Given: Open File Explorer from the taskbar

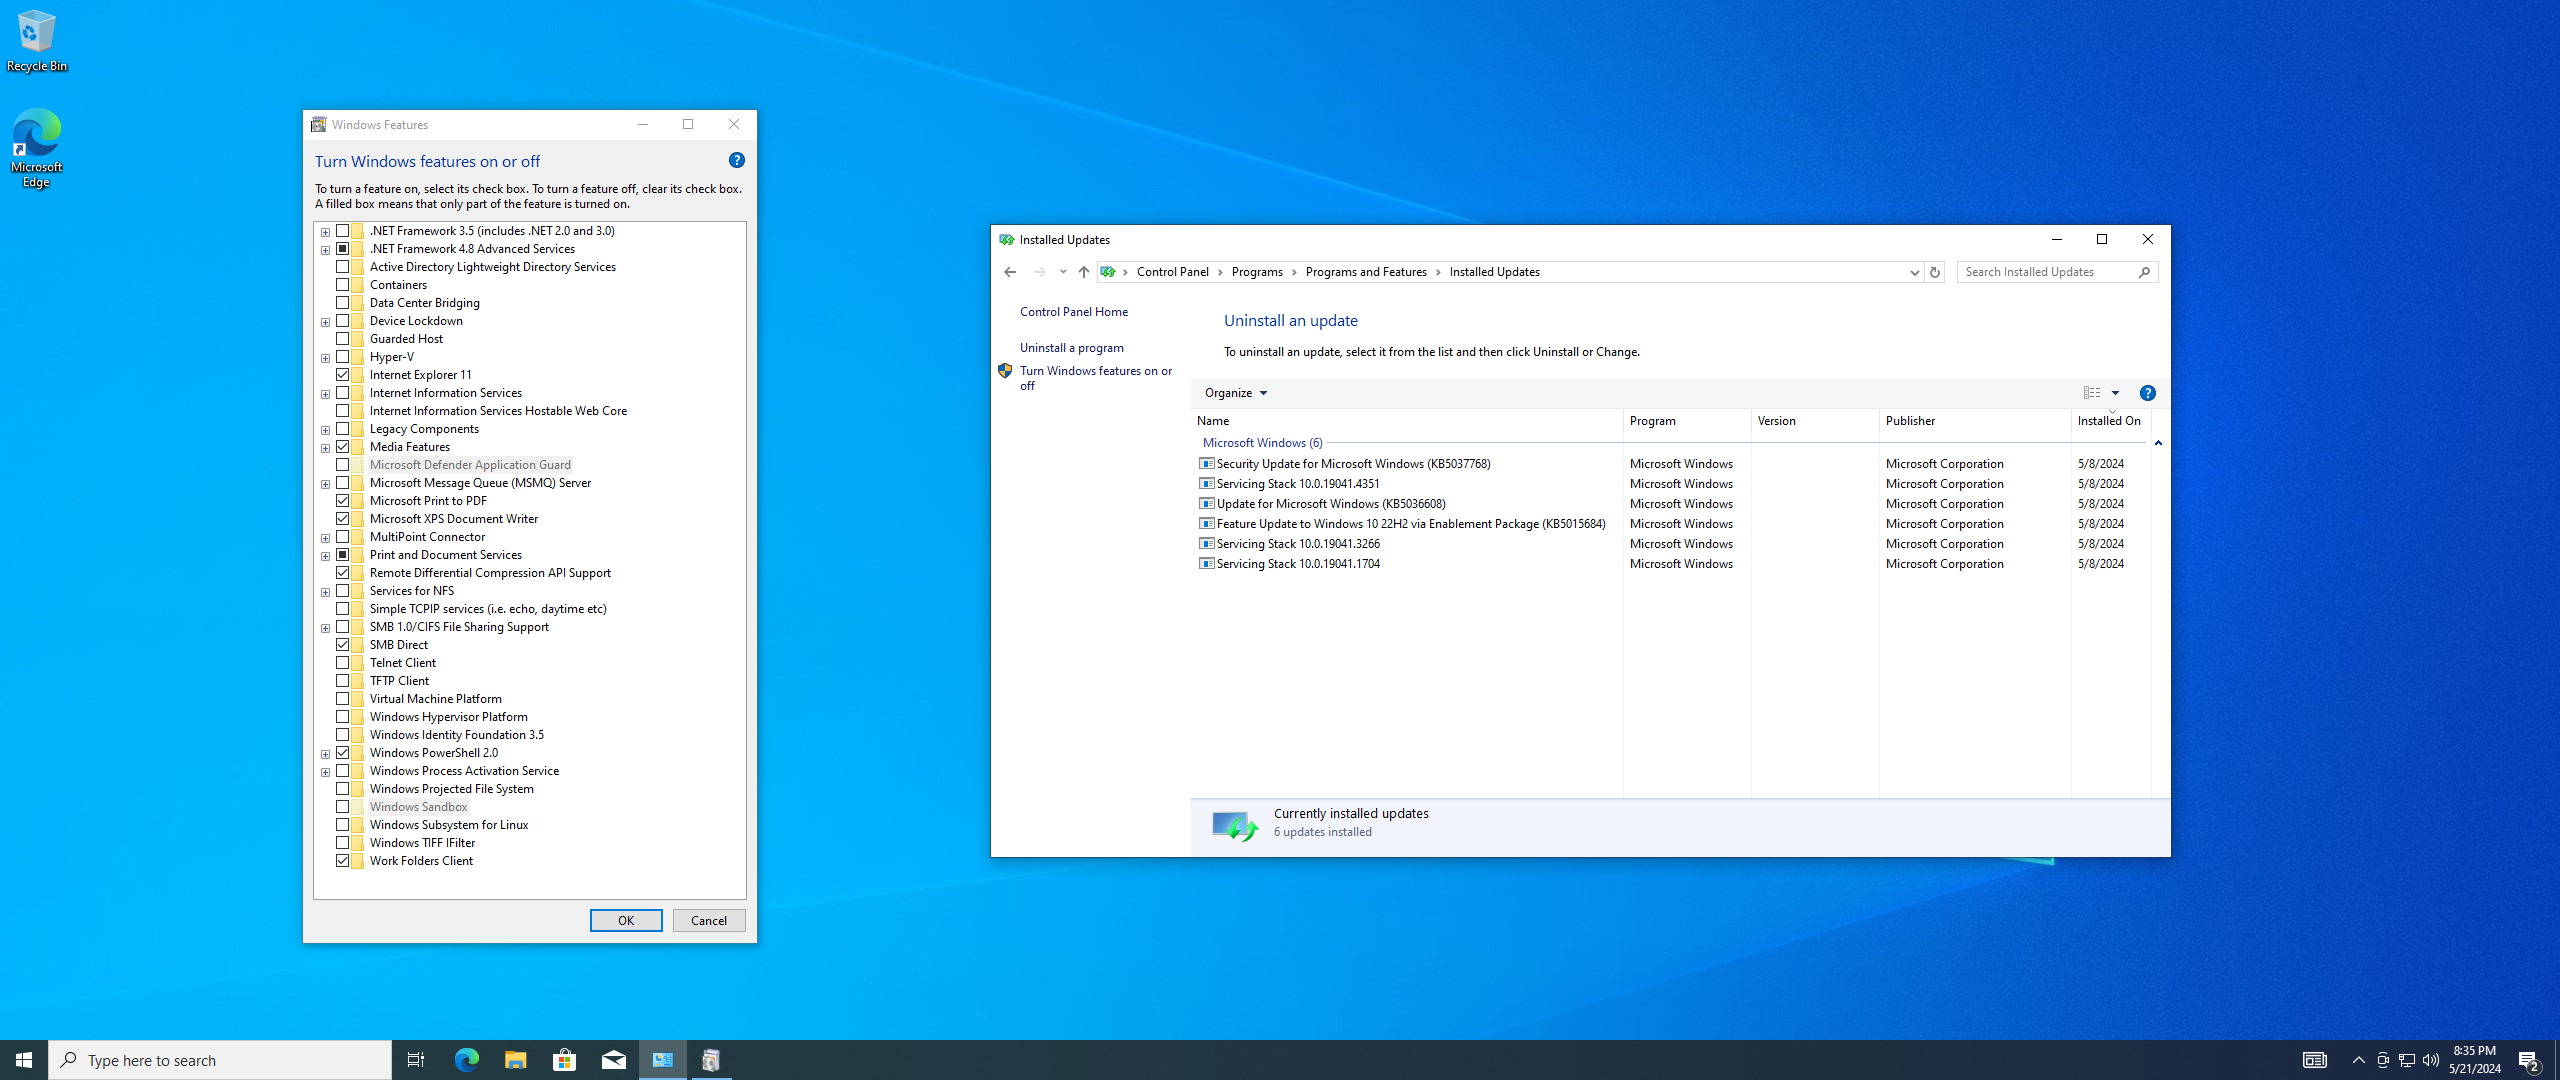Looking at the screenshot, I should point(515,1060).
